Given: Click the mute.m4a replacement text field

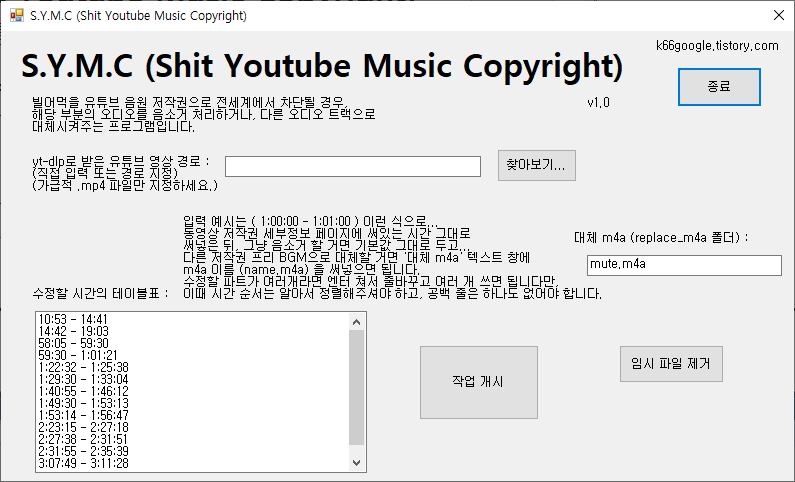Looking at the screenshot, I should click(x=684, y=266).
